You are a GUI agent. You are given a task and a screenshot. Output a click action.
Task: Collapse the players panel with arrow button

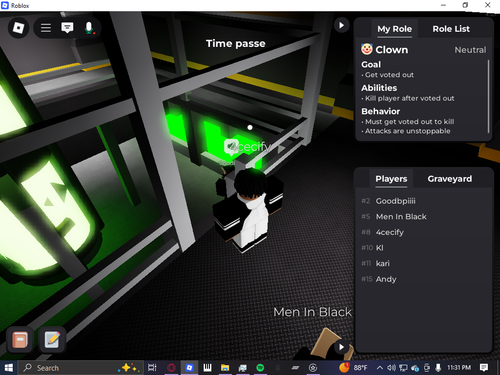[341, 347]
